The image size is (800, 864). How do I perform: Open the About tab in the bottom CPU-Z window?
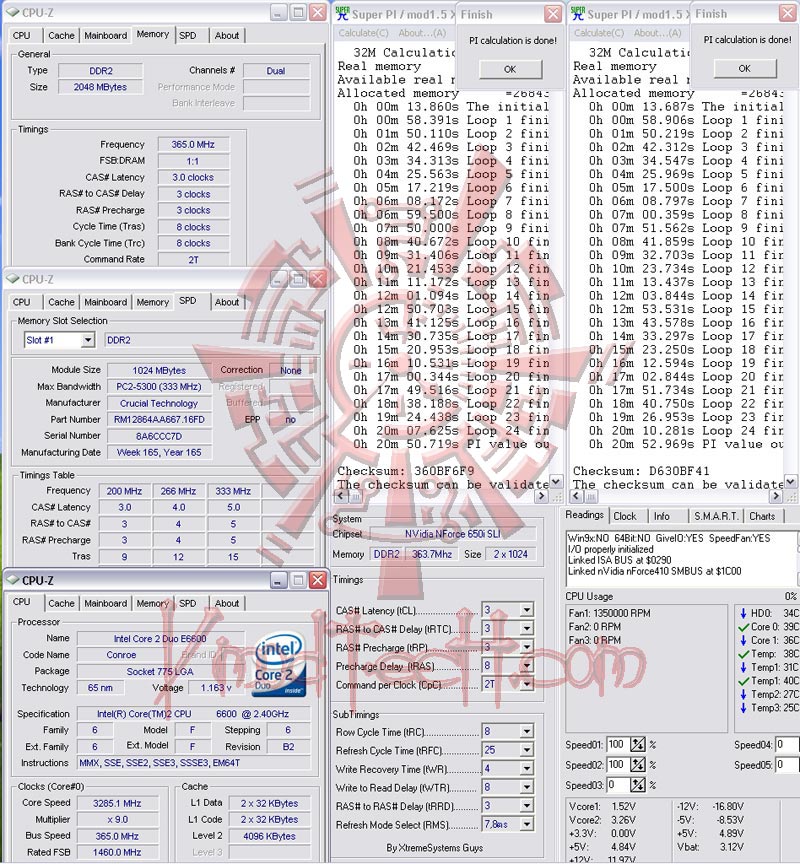pyautogui.click(x=227, y=603)
